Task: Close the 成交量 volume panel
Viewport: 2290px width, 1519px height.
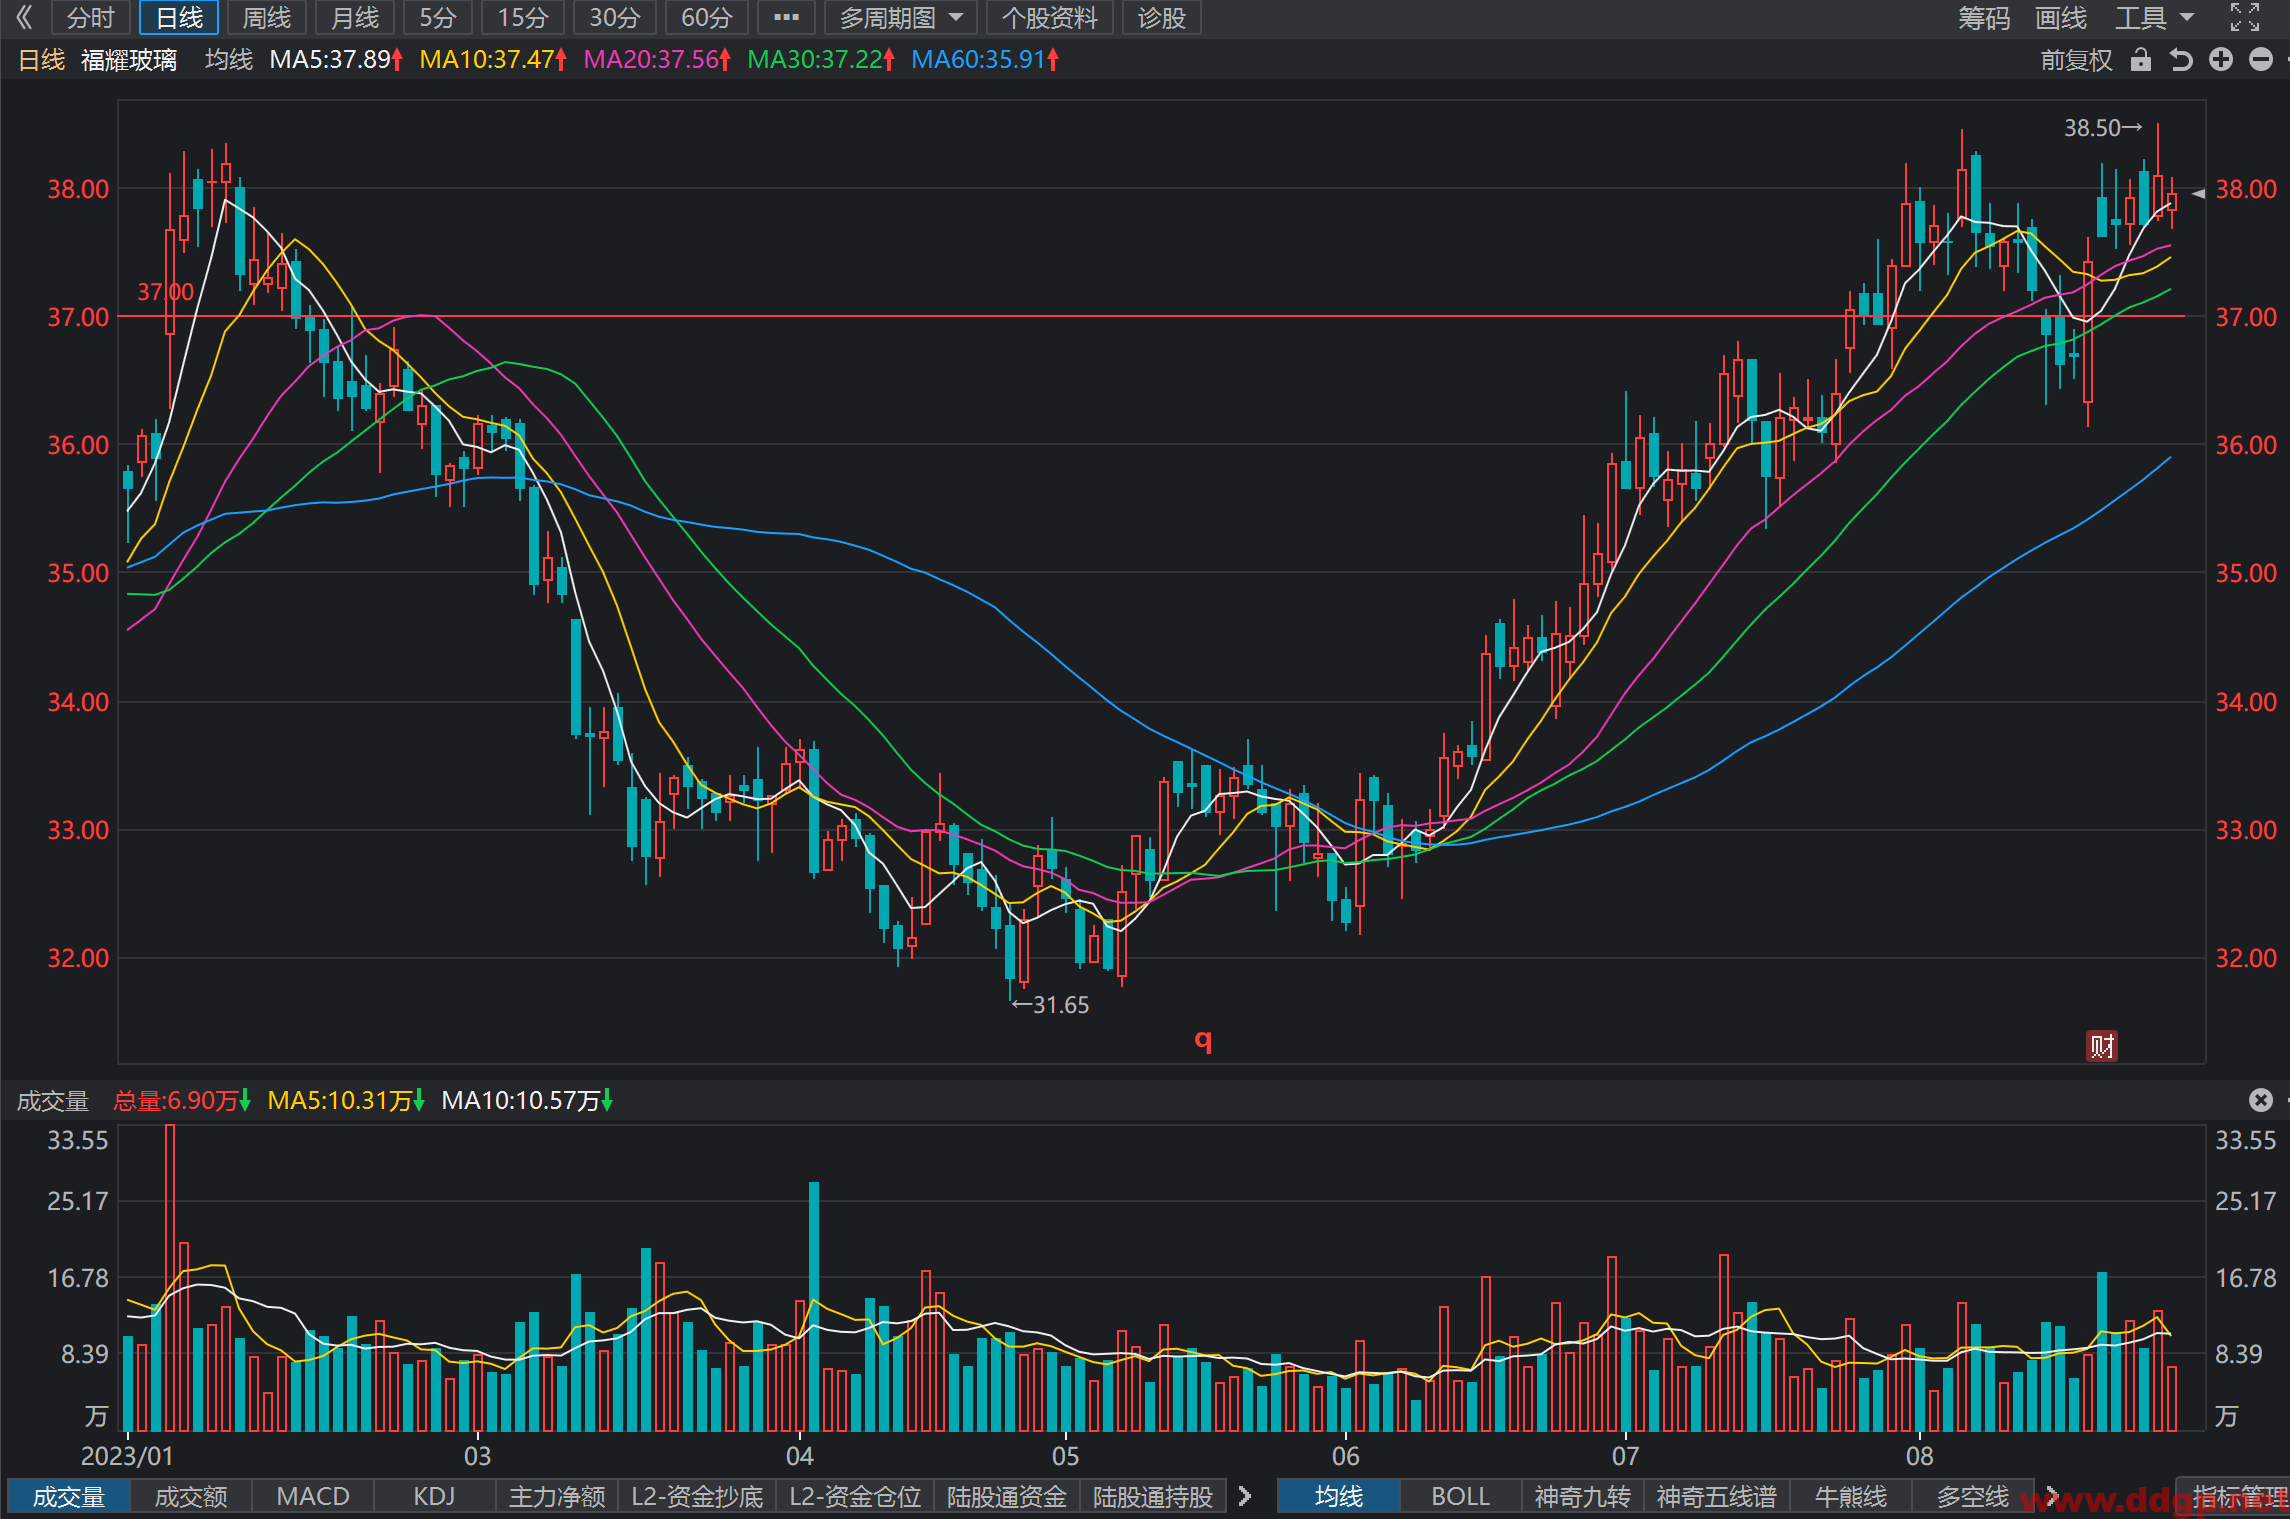Action: (2261, 1100)
